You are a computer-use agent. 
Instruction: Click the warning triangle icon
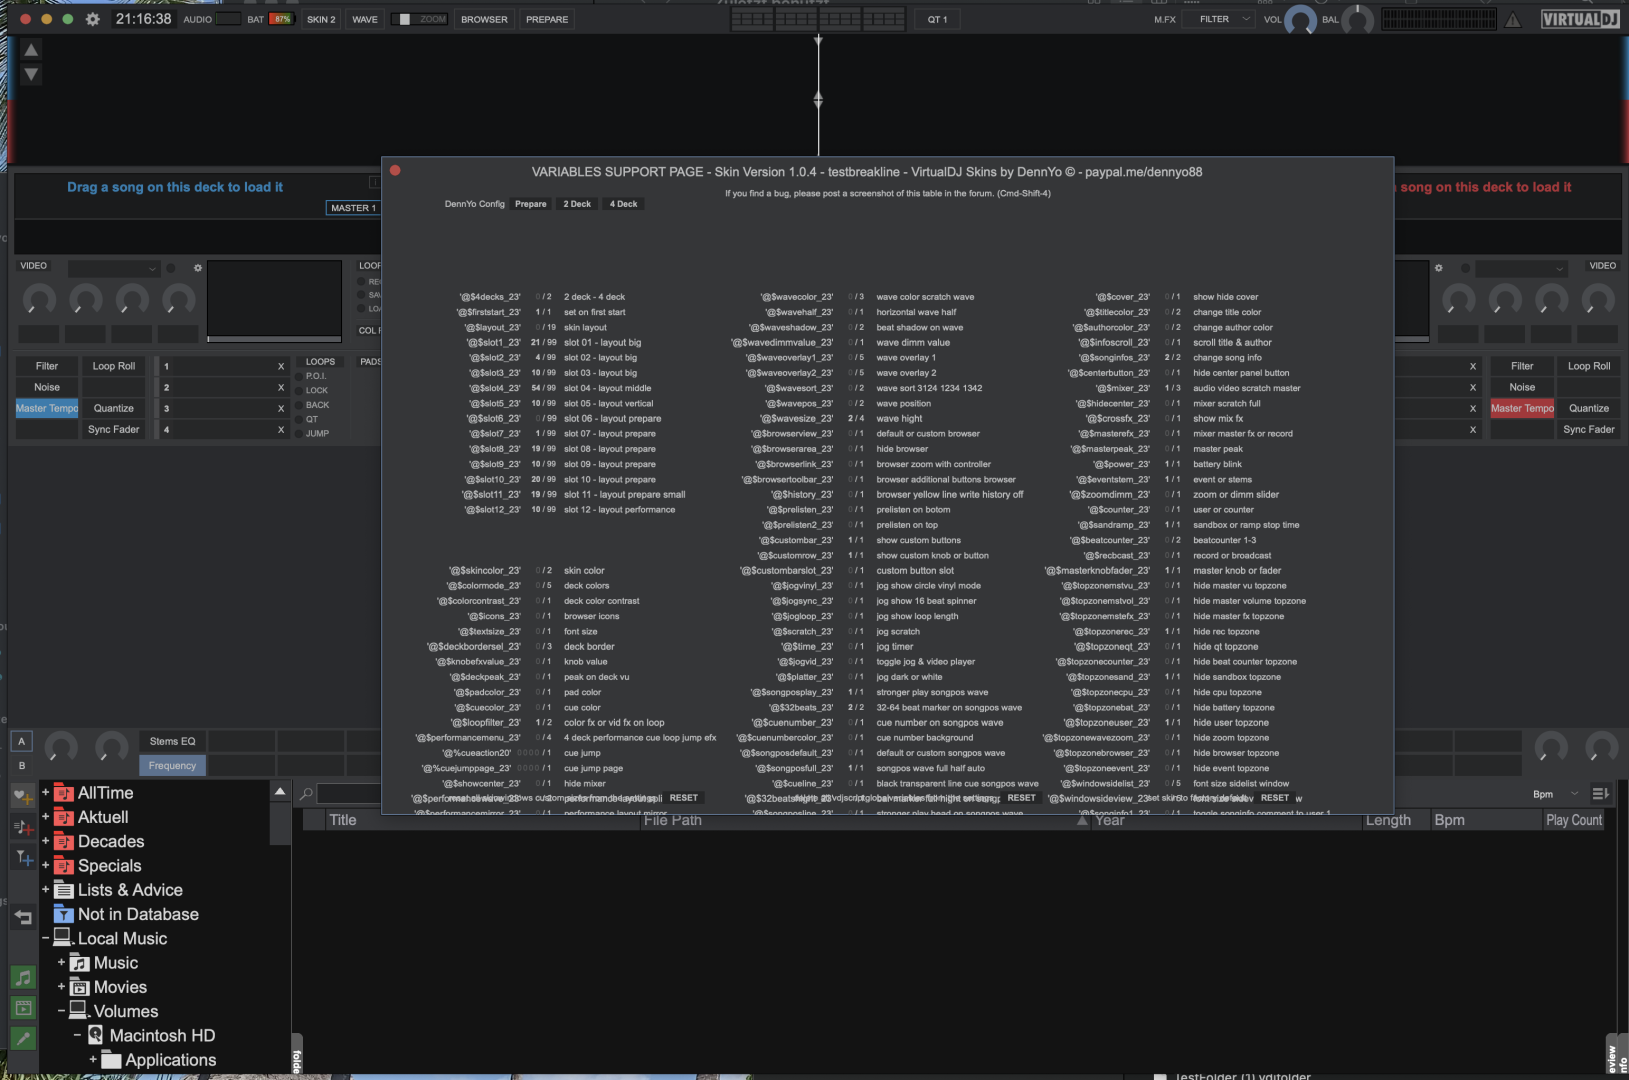[1512, 20]
